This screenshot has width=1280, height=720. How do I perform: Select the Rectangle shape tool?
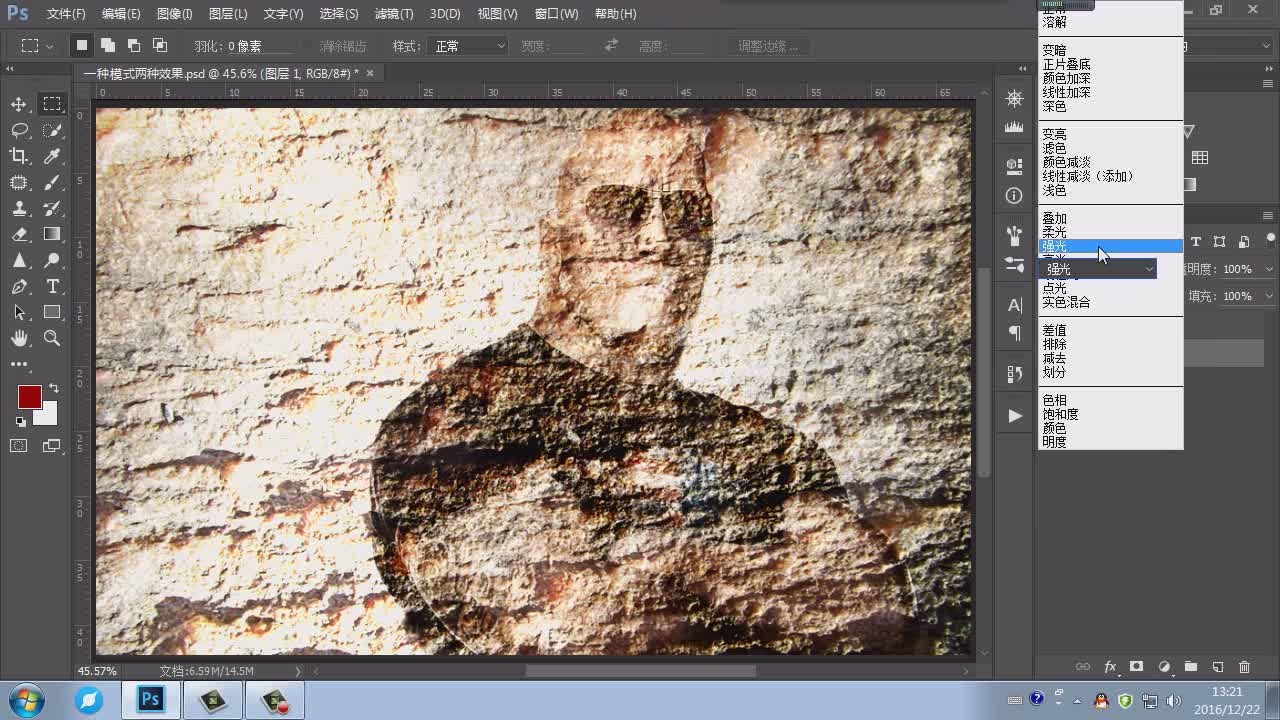point(52,312)
